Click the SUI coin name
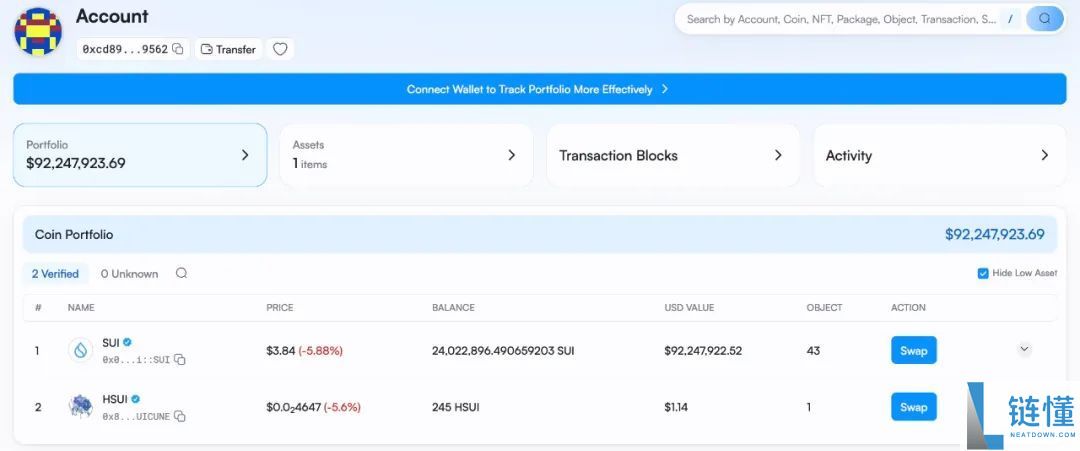Viewport: 1080px width, 451px height. tap(111, 342)
